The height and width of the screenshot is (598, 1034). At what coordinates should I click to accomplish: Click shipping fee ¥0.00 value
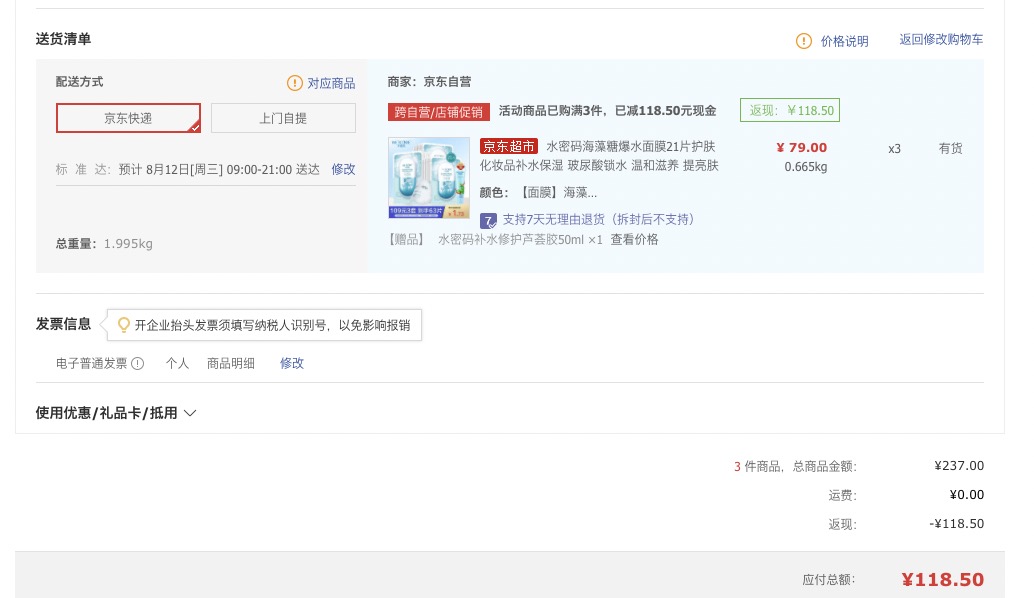pyautogui.click(x=967, y=494)
